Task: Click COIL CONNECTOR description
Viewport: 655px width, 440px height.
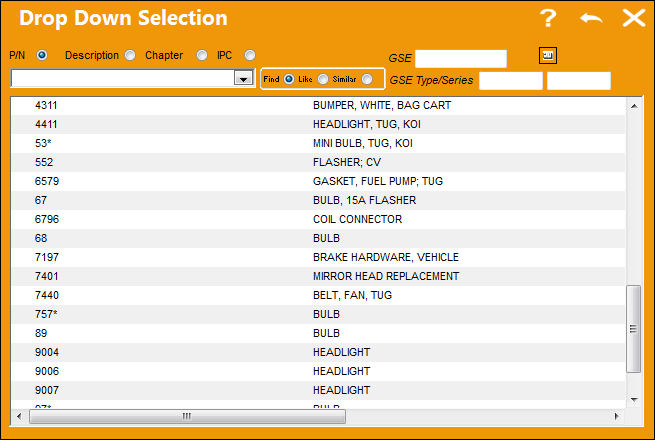Action: pyautogui.click(x=357, y=219)
